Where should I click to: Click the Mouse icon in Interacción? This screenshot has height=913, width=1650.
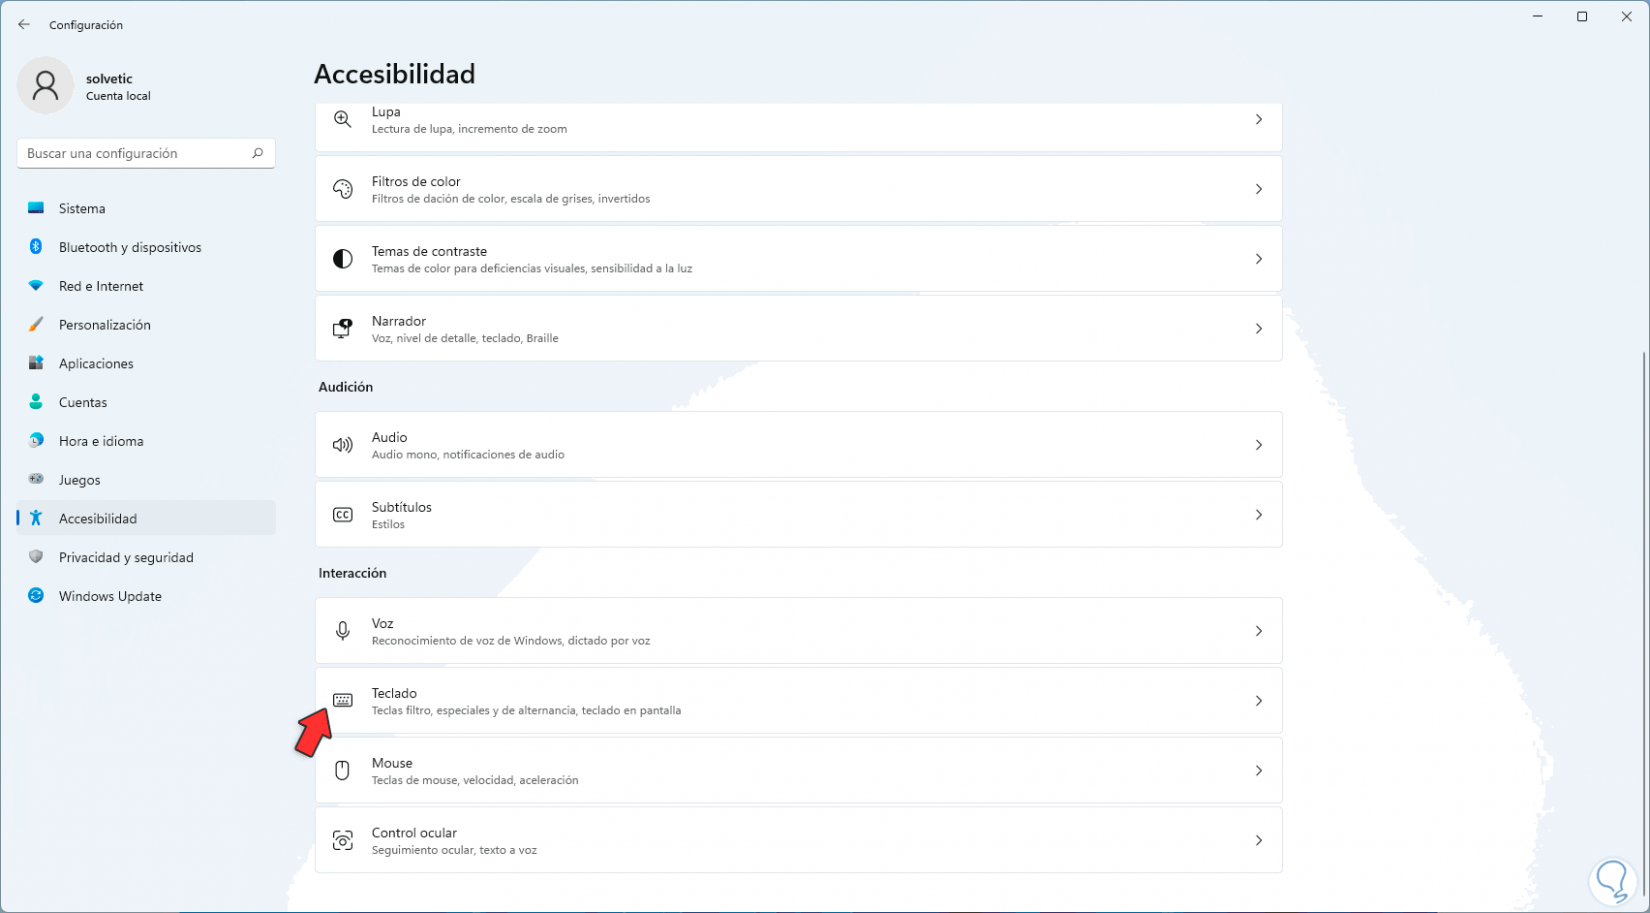point(342,770)
